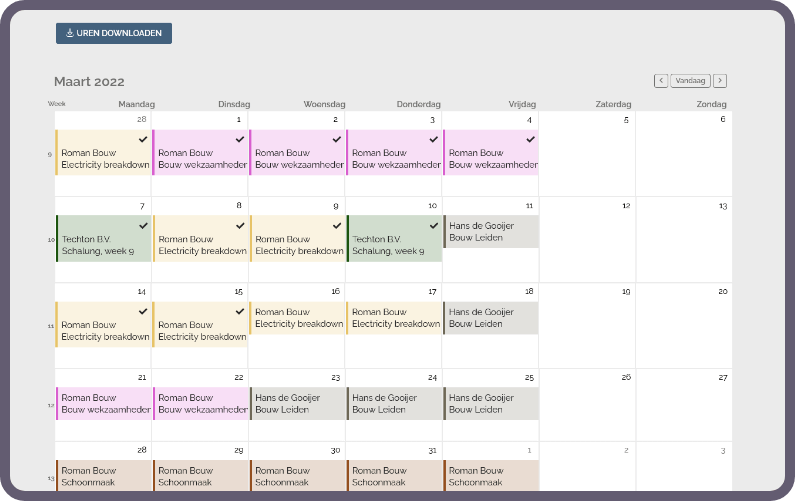Click checkmark on March 1 Bouw wekzaamheden entry
Screen dimensions: 795x501
pyautogui.click(x=240, y=139)
